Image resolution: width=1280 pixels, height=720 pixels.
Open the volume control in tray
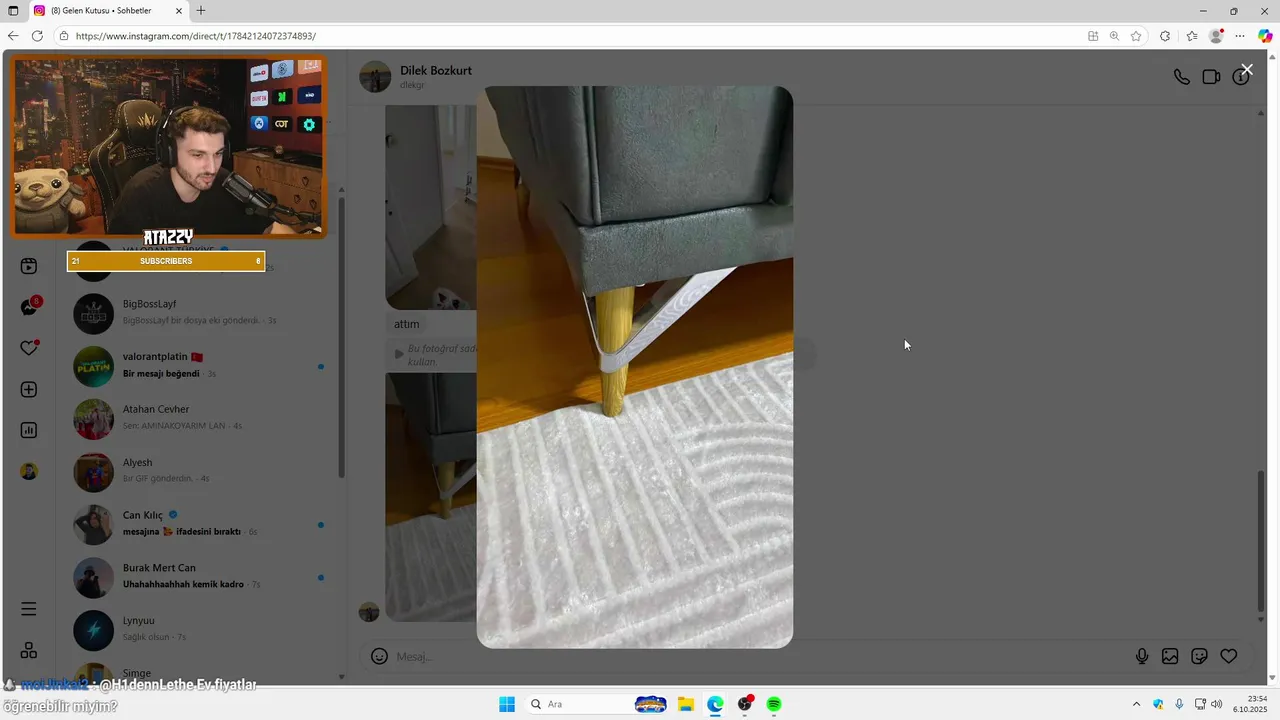[1217, 704]
